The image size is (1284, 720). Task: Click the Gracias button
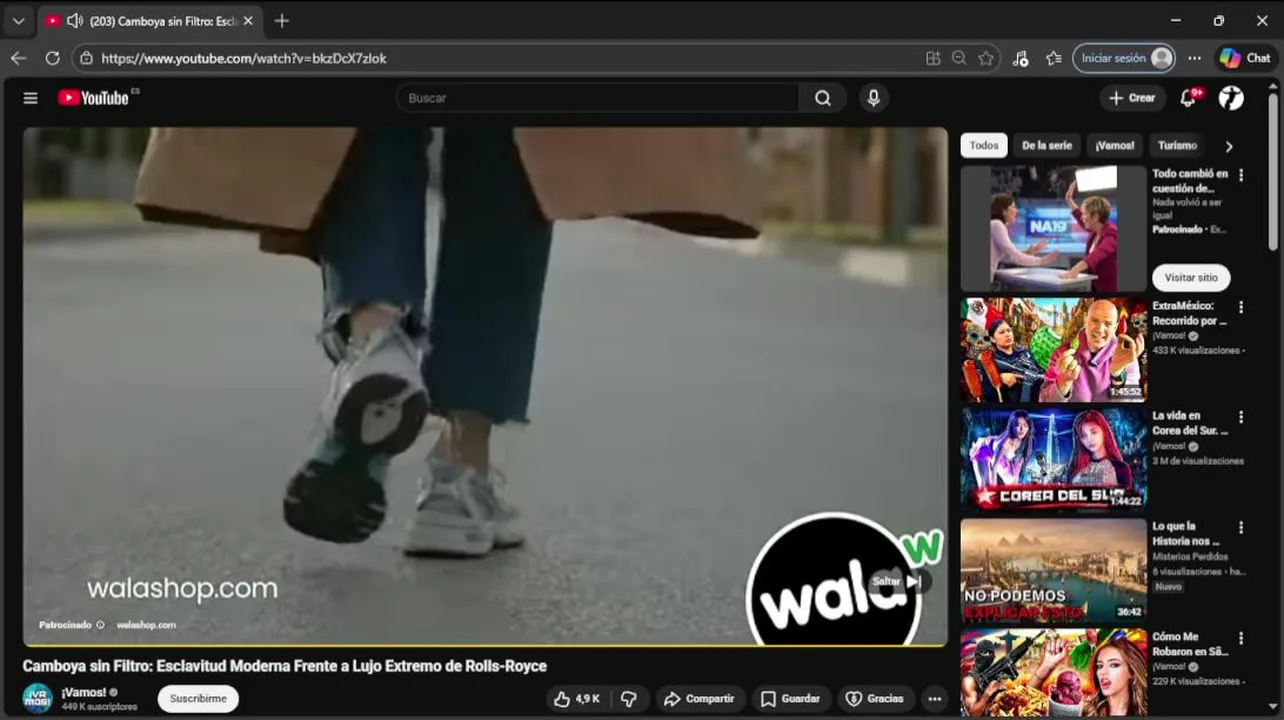875,699
